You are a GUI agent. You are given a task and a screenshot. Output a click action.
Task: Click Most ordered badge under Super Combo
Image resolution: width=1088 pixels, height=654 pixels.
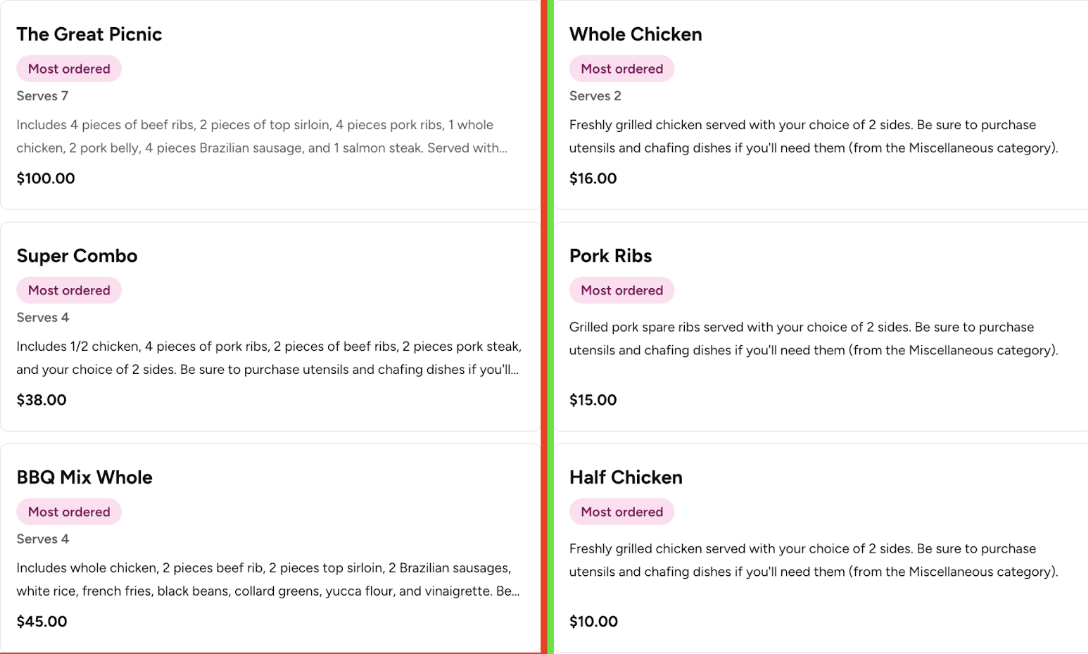coord(69,290)
